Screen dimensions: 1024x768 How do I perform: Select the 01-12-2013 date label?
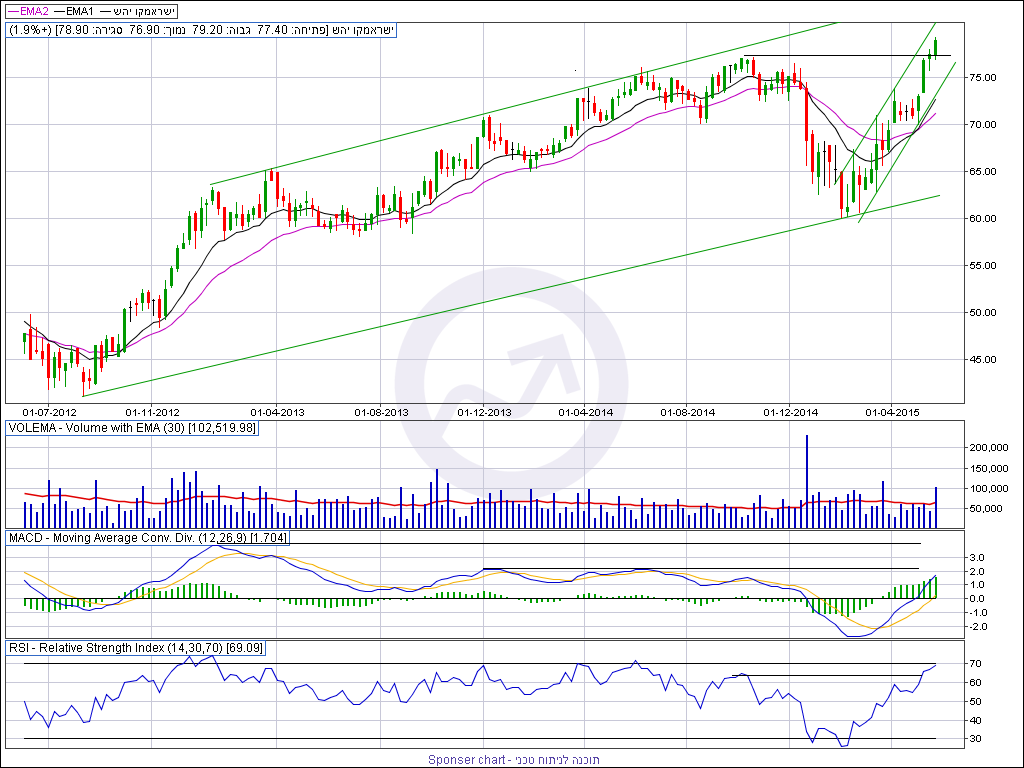[x=484, y=413]
